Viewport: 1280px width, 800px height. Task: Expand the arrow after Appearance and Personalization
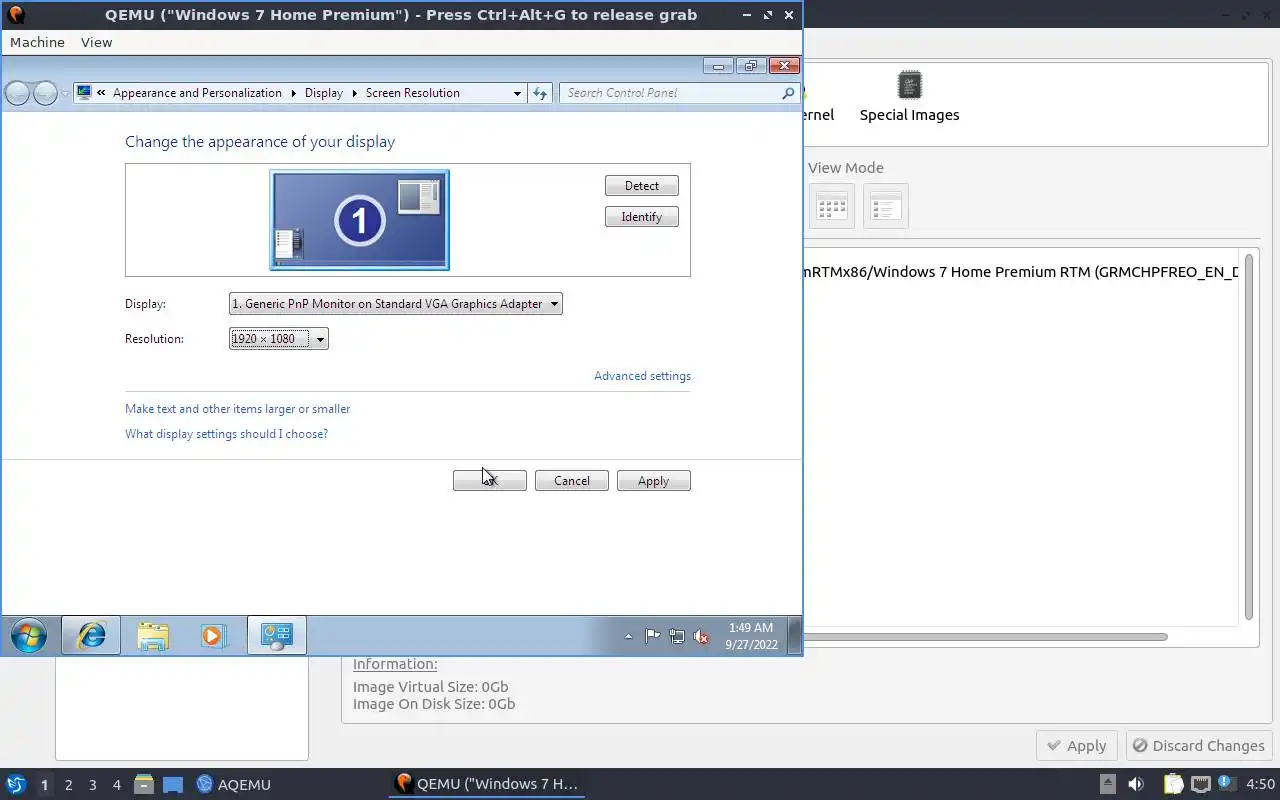click(x=294, y=93)
